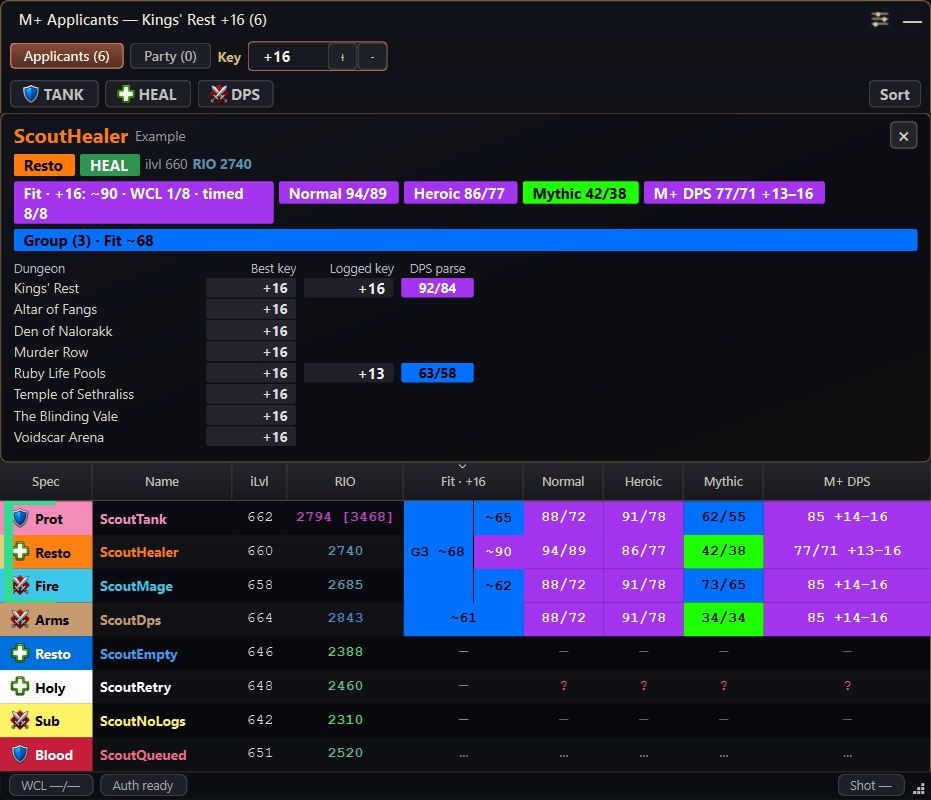The width and height of the screenshot is (931, 800).
Task: Select the ScoutRetry applicant name
Action: [135, 687]
